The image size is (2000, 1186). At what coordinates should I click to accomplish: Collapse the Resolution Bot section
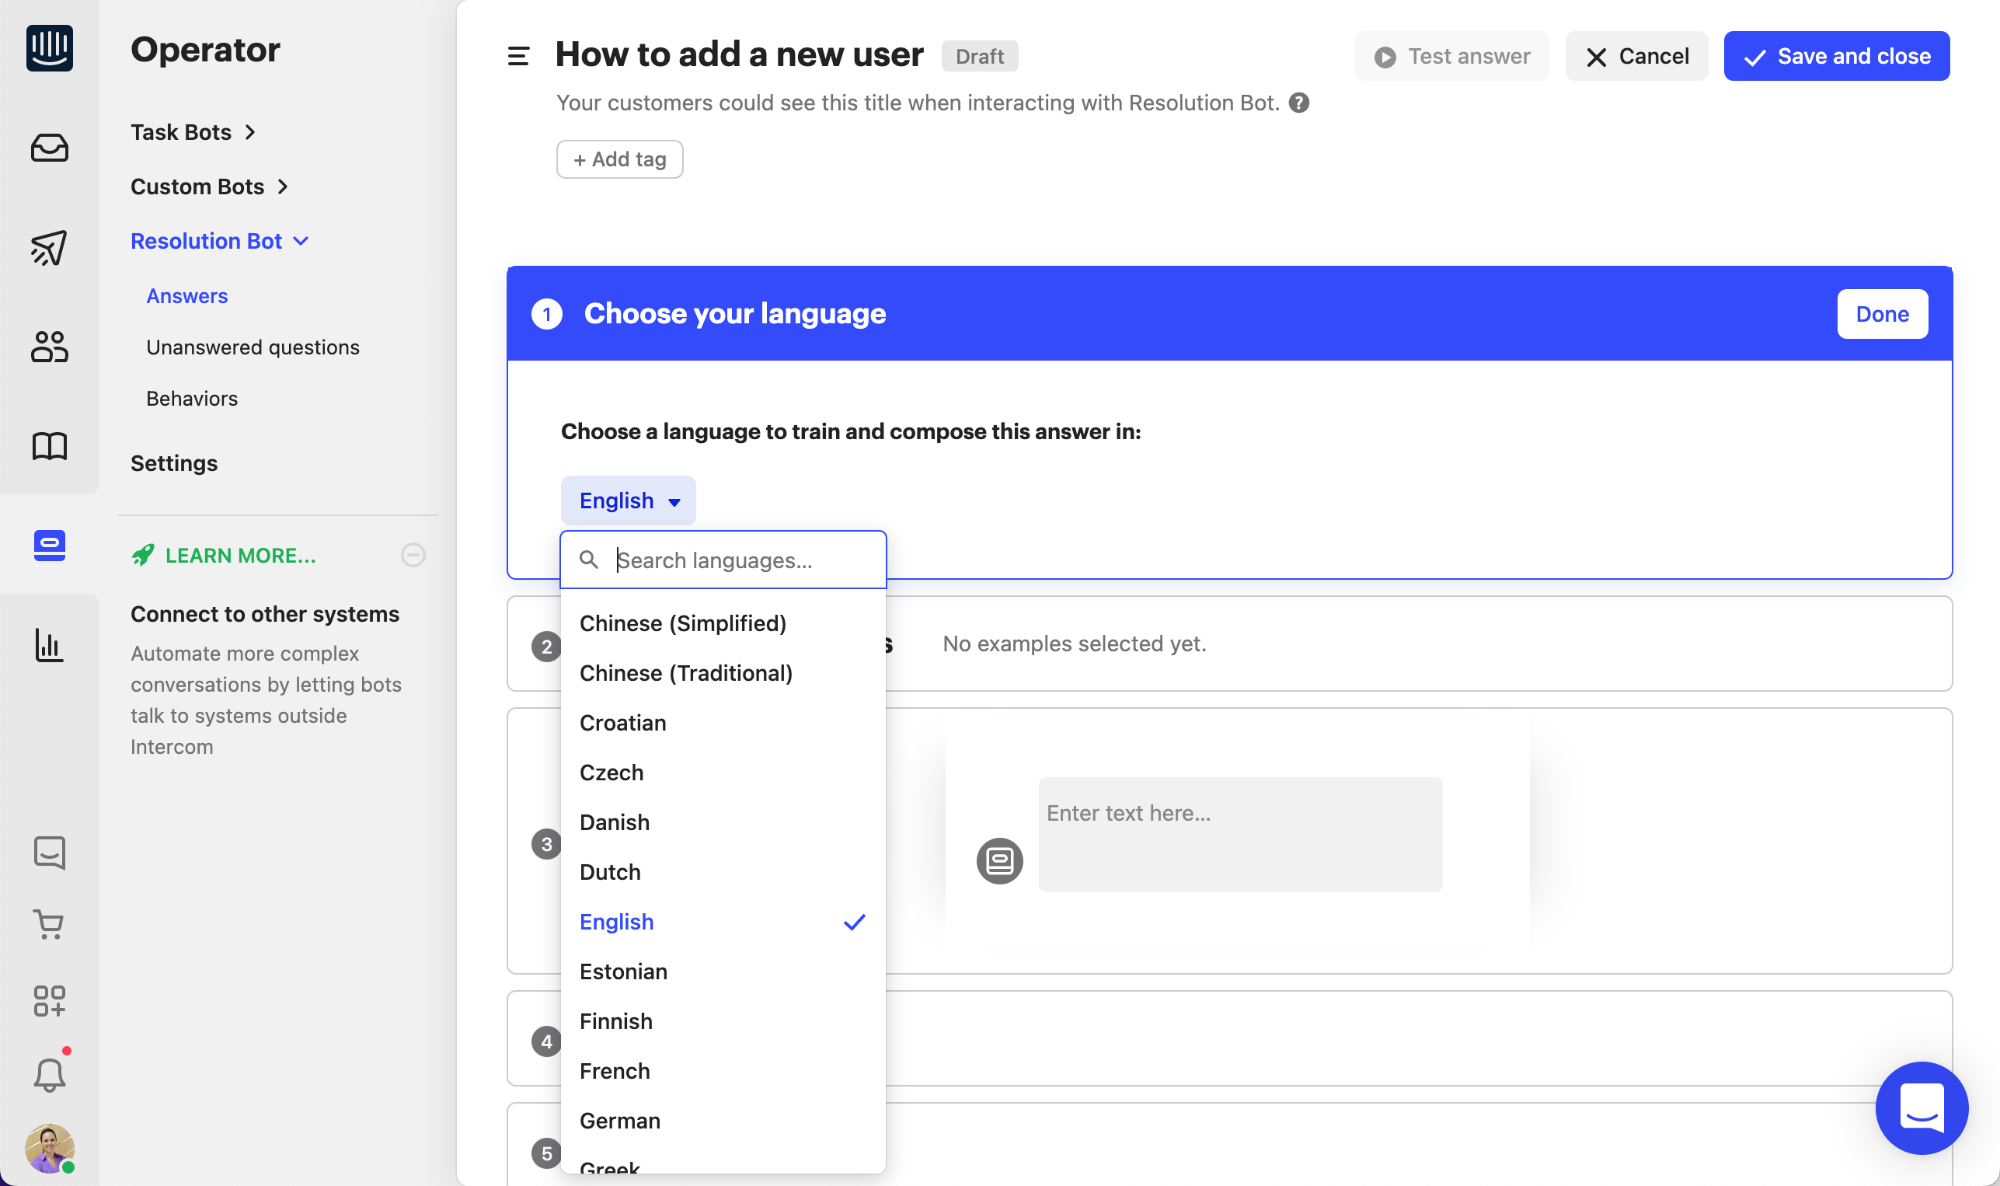[x=220, y=240]
